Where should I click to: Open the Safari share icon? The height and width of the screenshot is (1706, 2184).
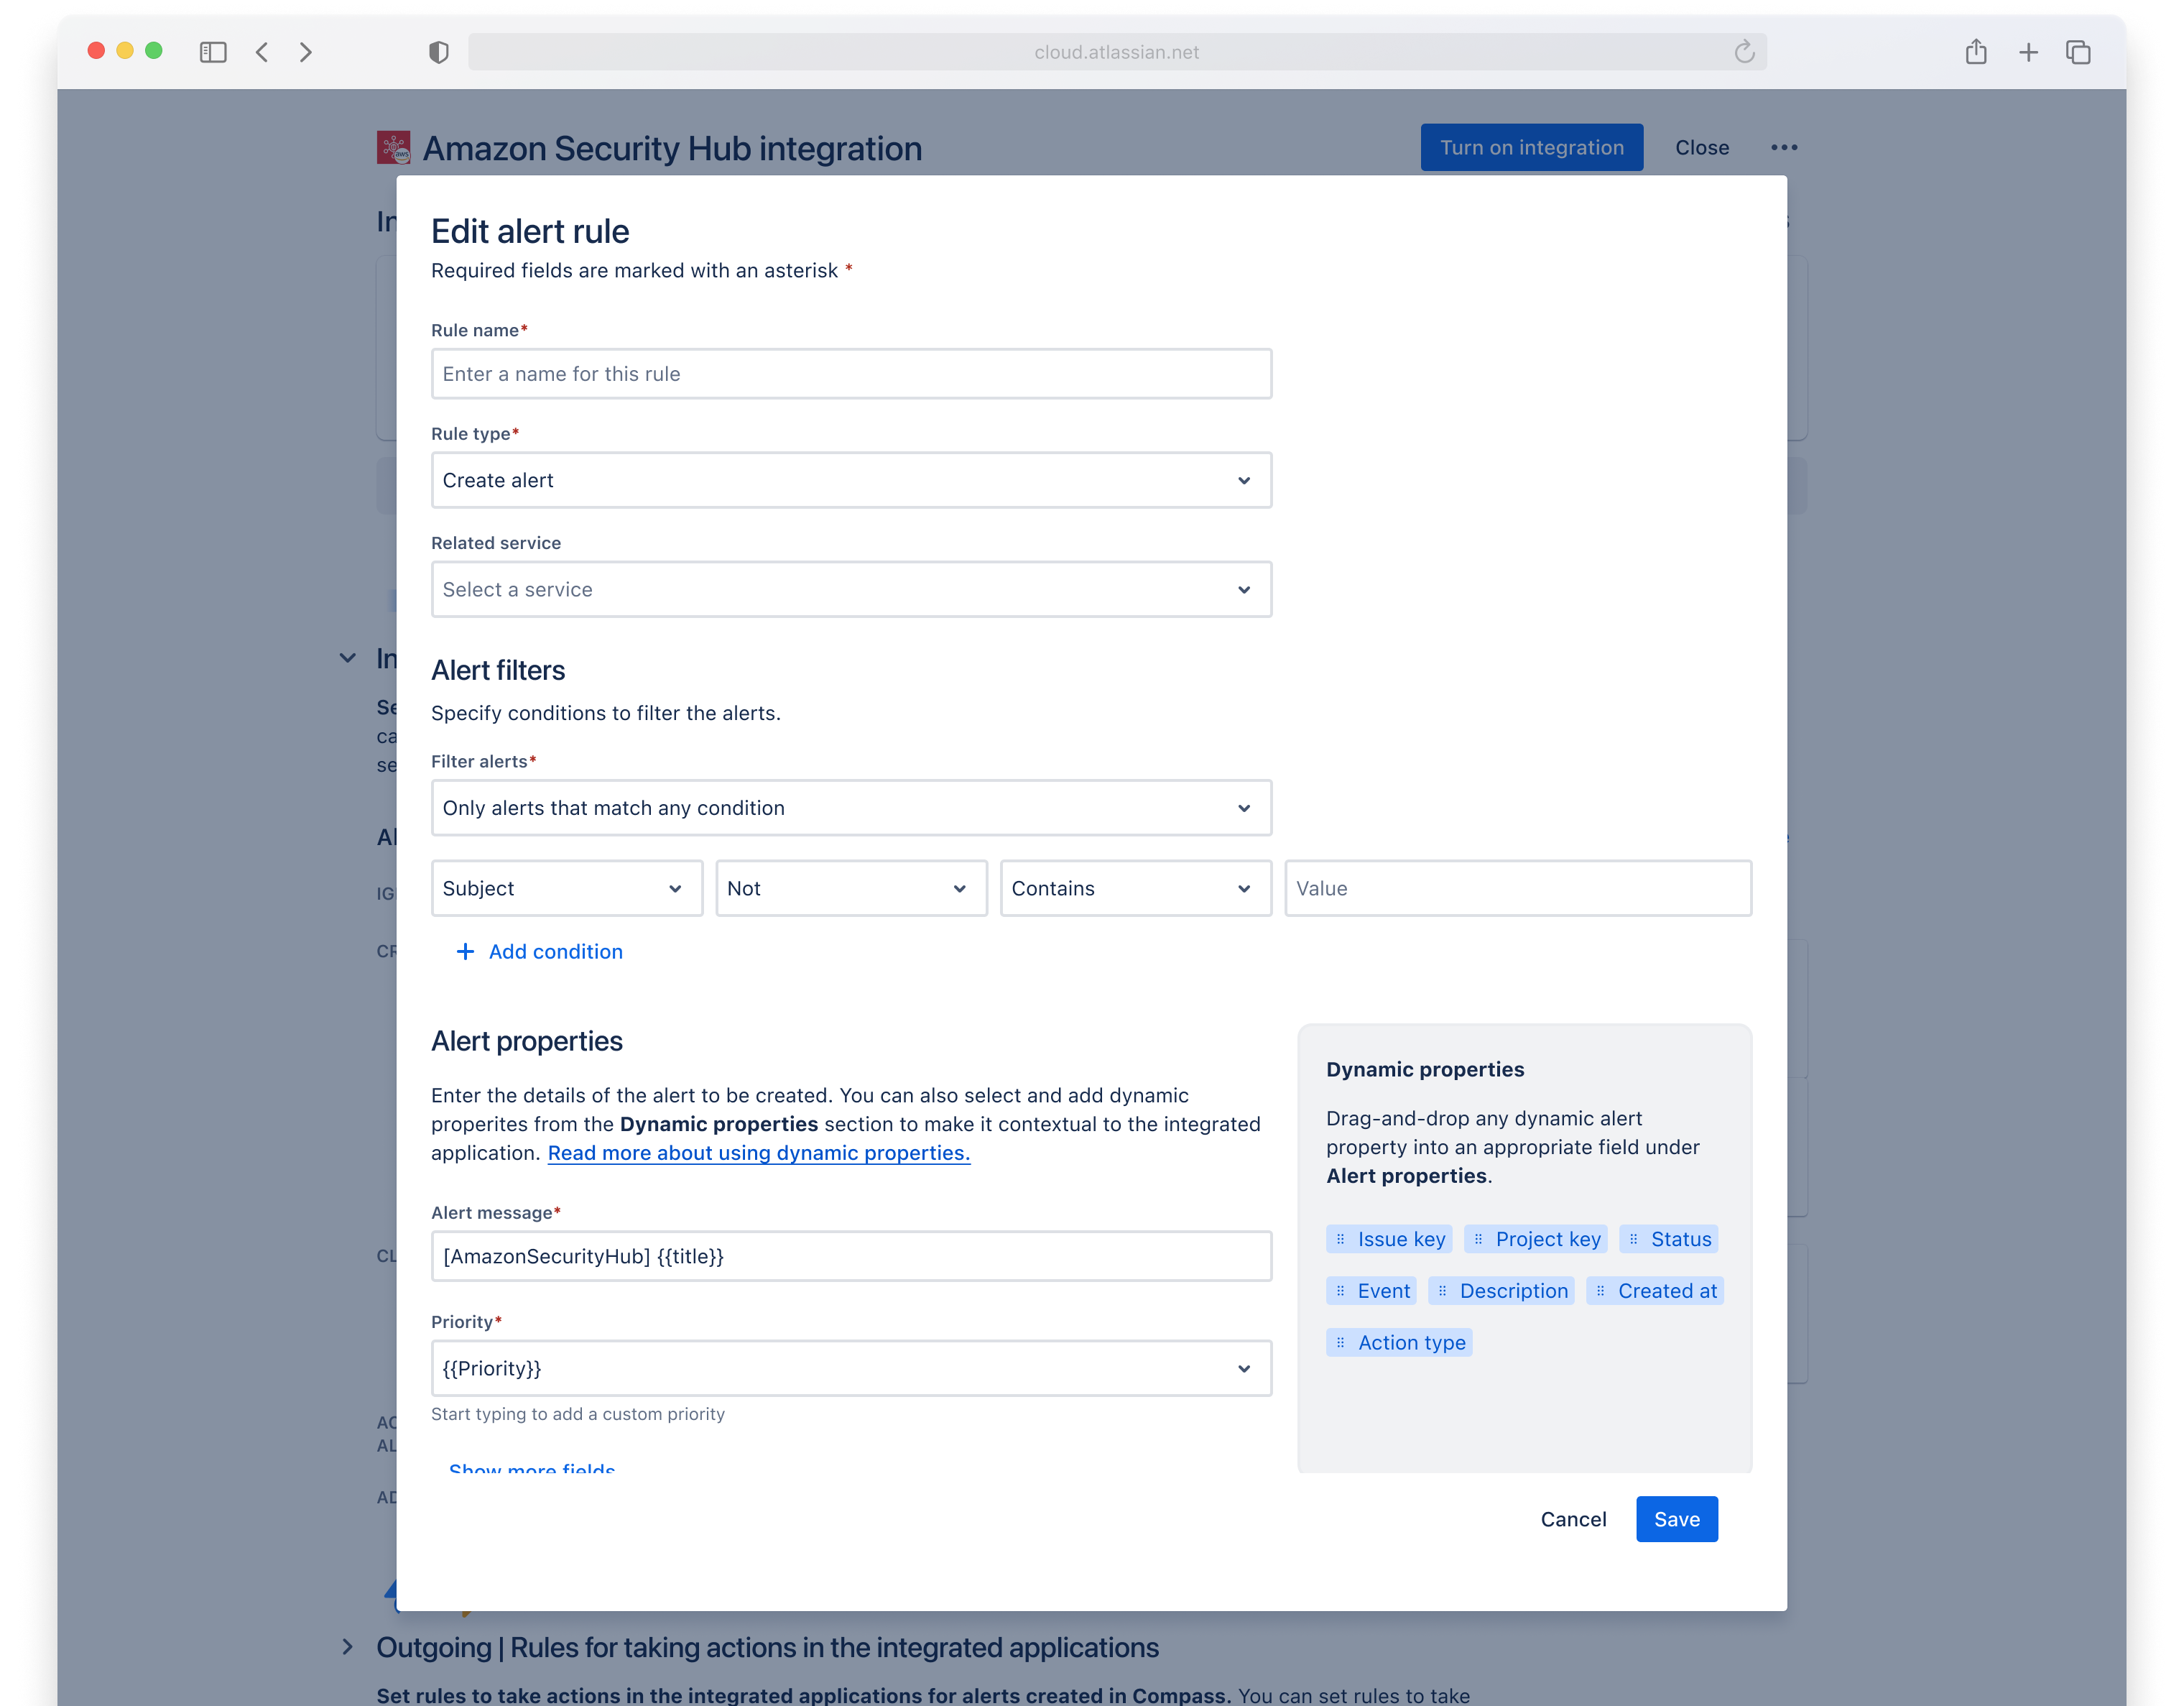(x=1976, y=51)
